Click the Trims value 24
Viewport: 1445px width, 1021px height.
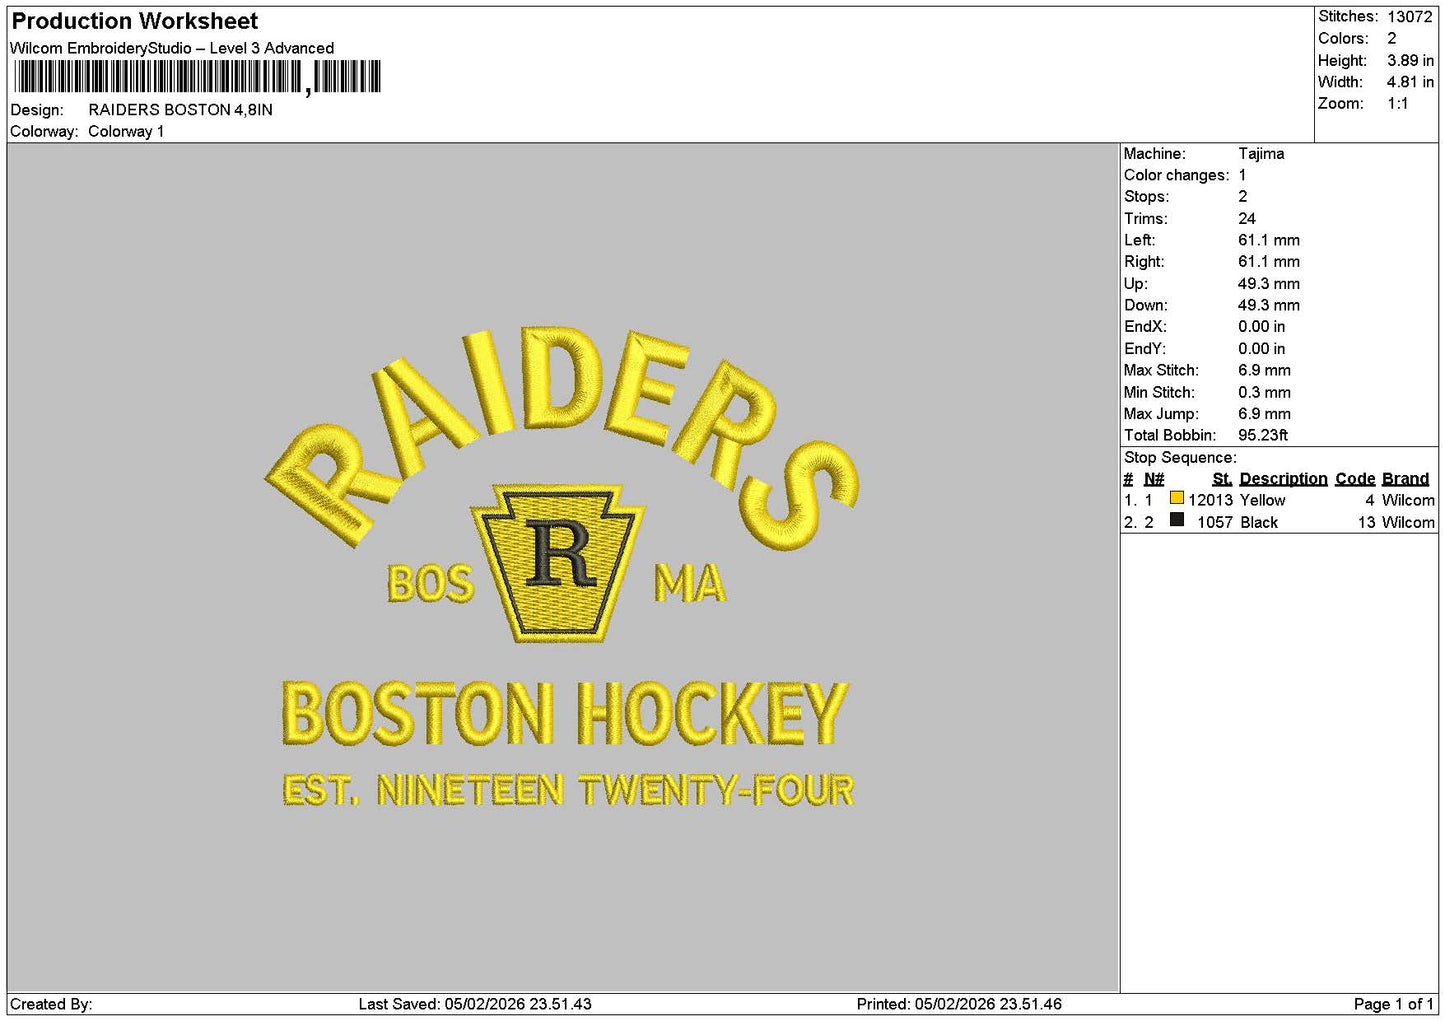click(1246, 219)
